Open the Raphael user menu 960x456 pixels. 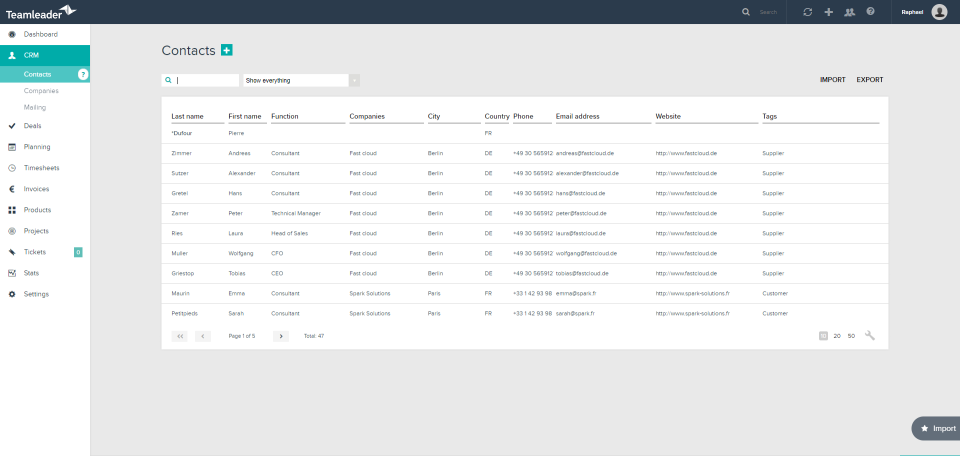pos(912,12)
